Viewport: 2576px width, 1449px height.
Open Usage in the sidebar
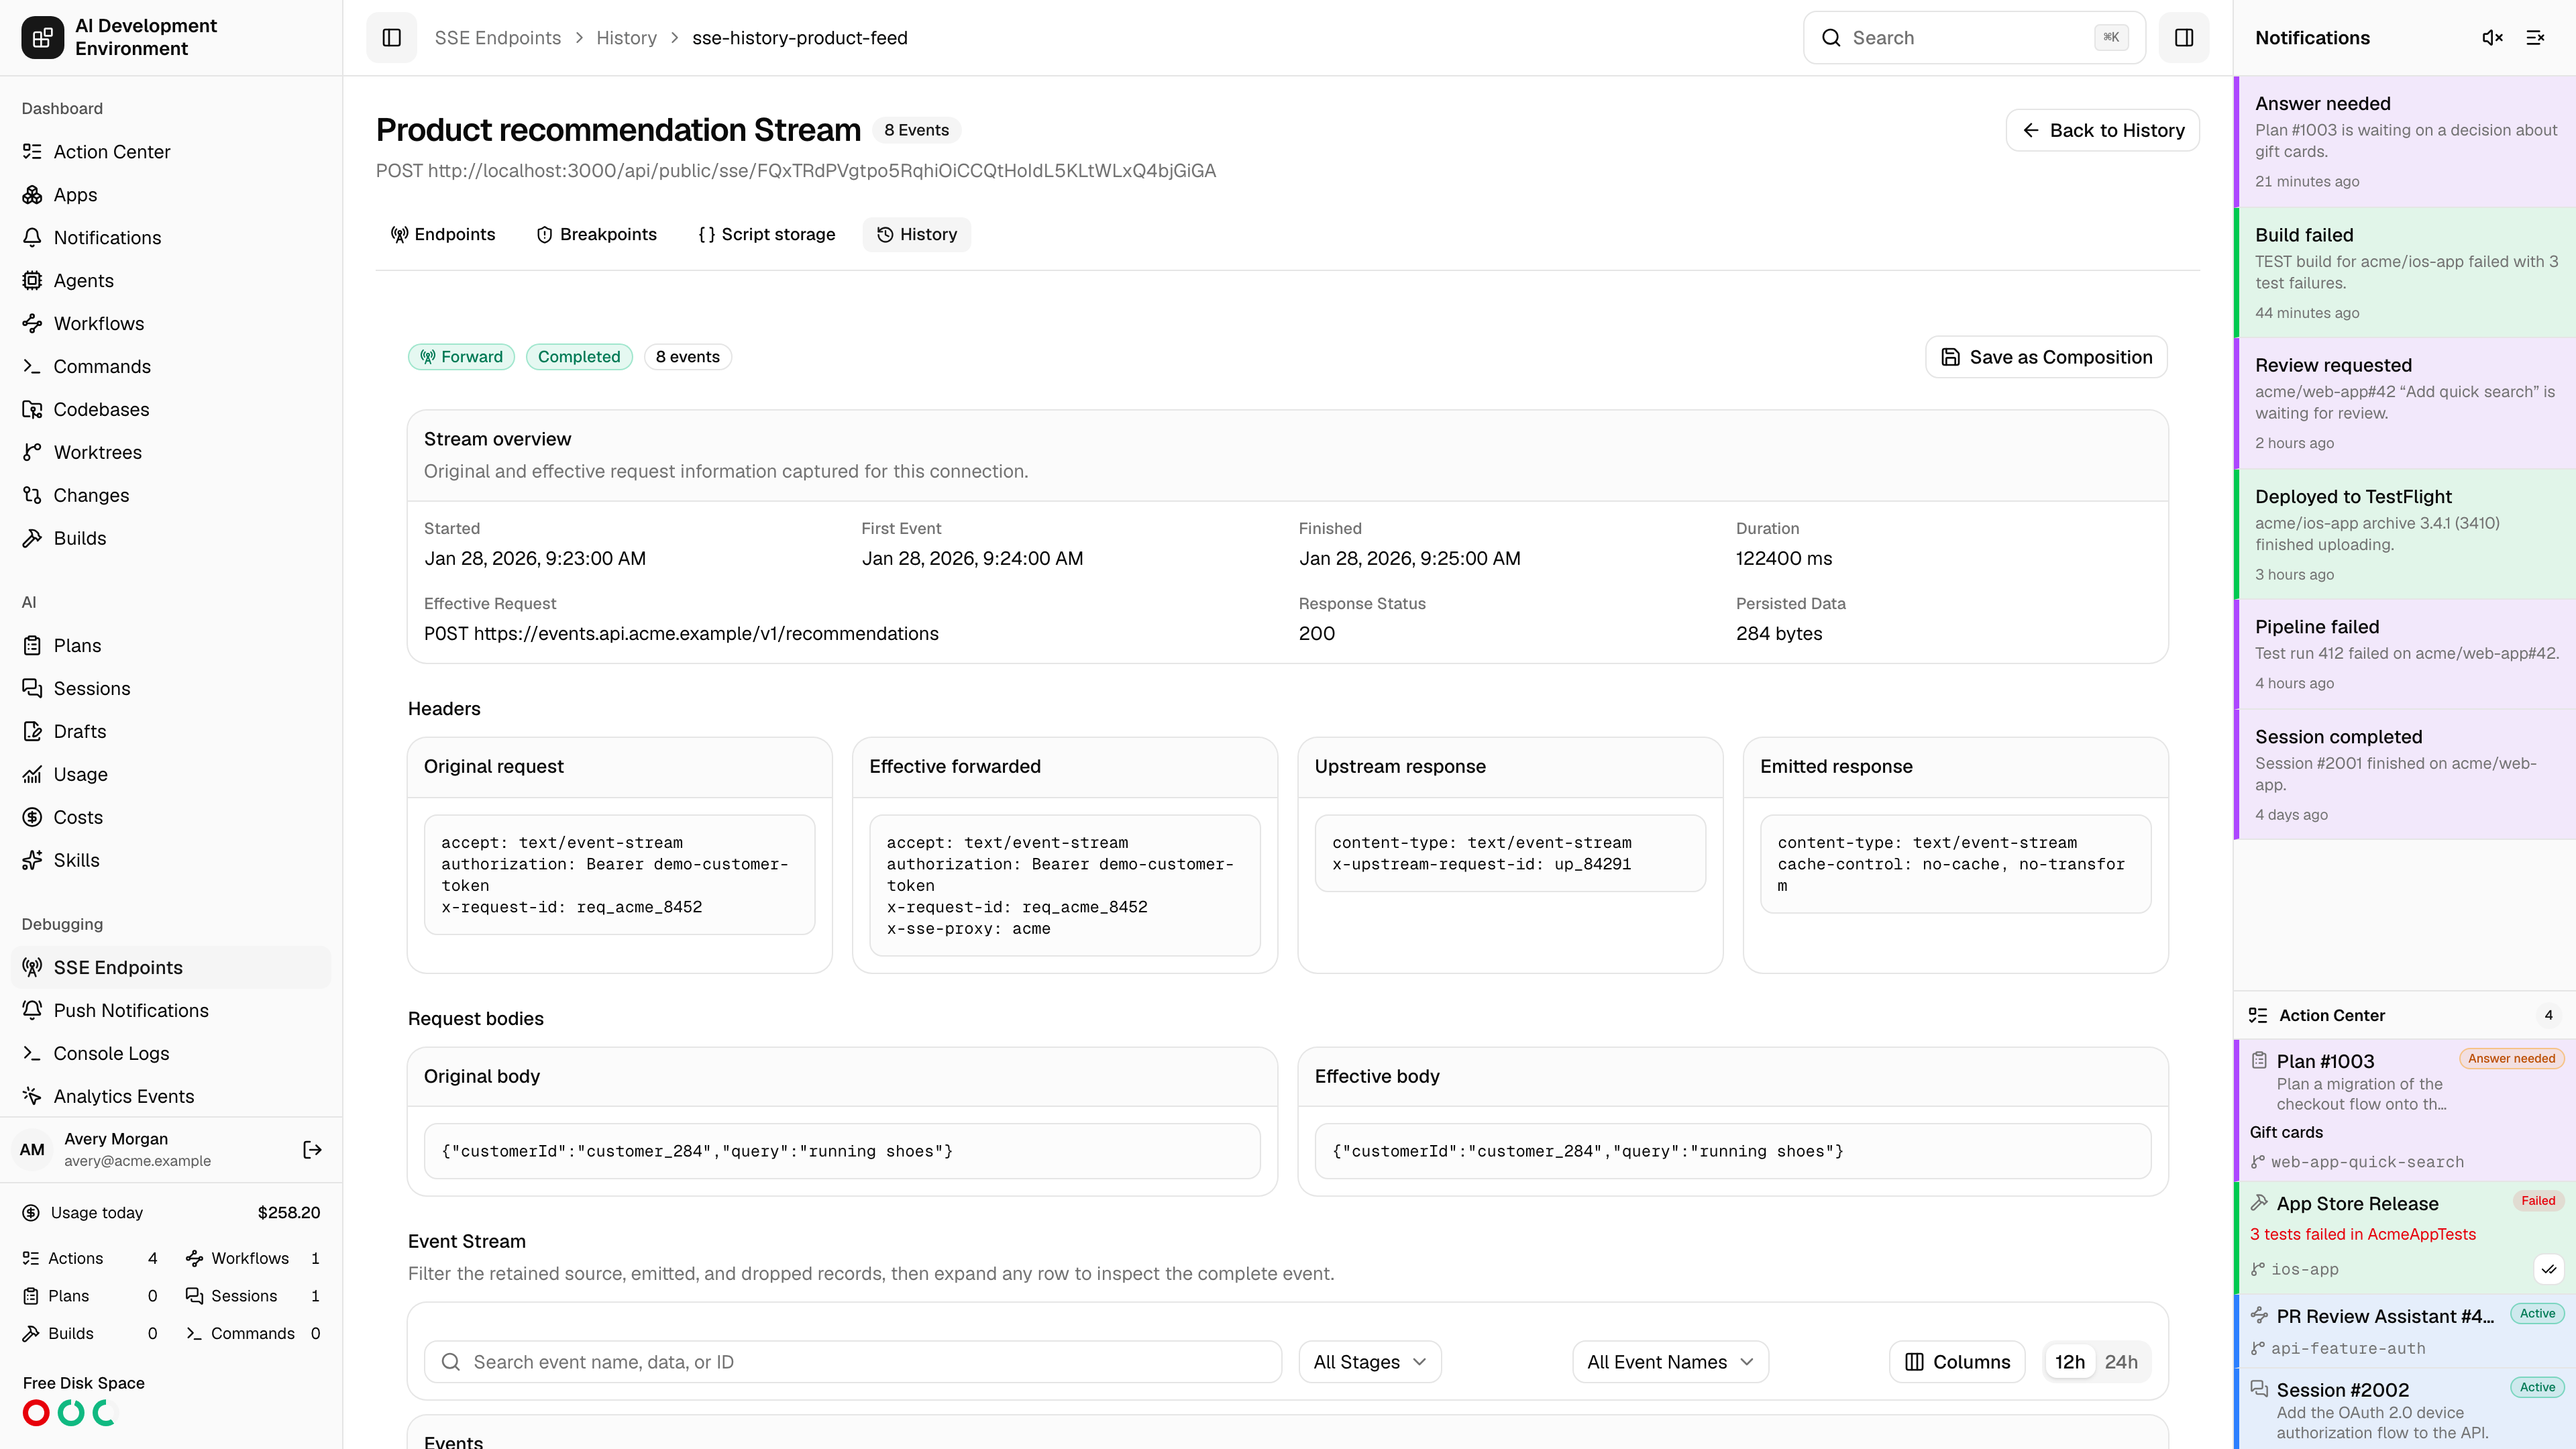click(x=171, y=775)
